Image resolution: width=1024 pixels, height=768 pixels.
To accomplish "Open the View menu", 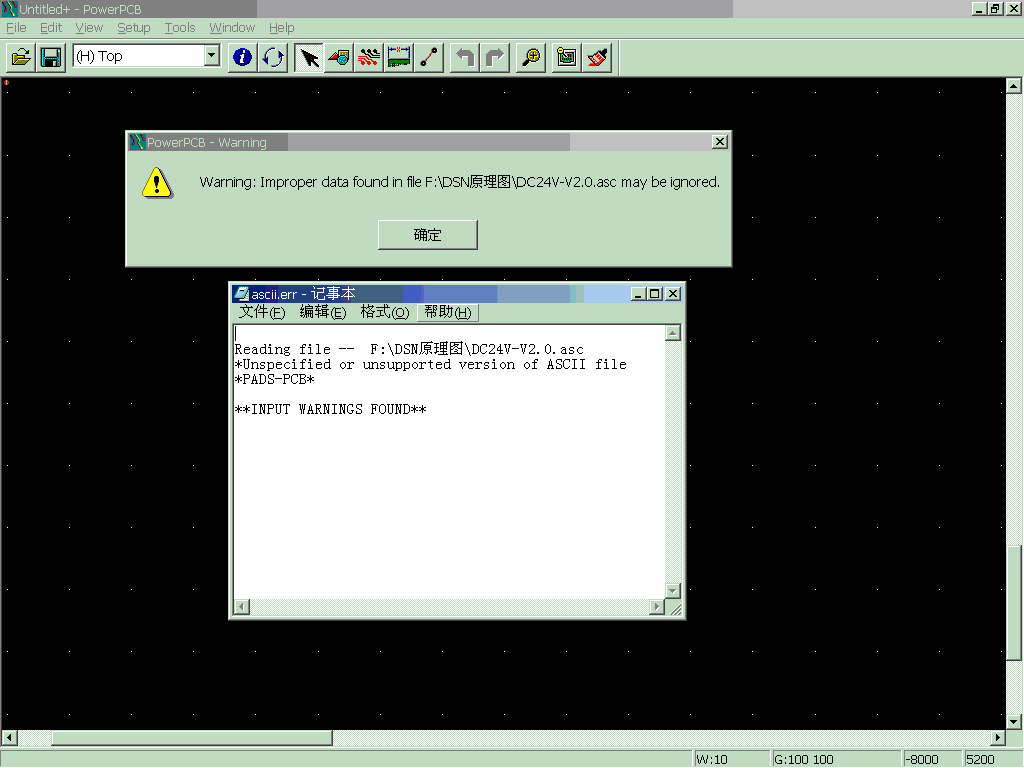I will (89, 27).
